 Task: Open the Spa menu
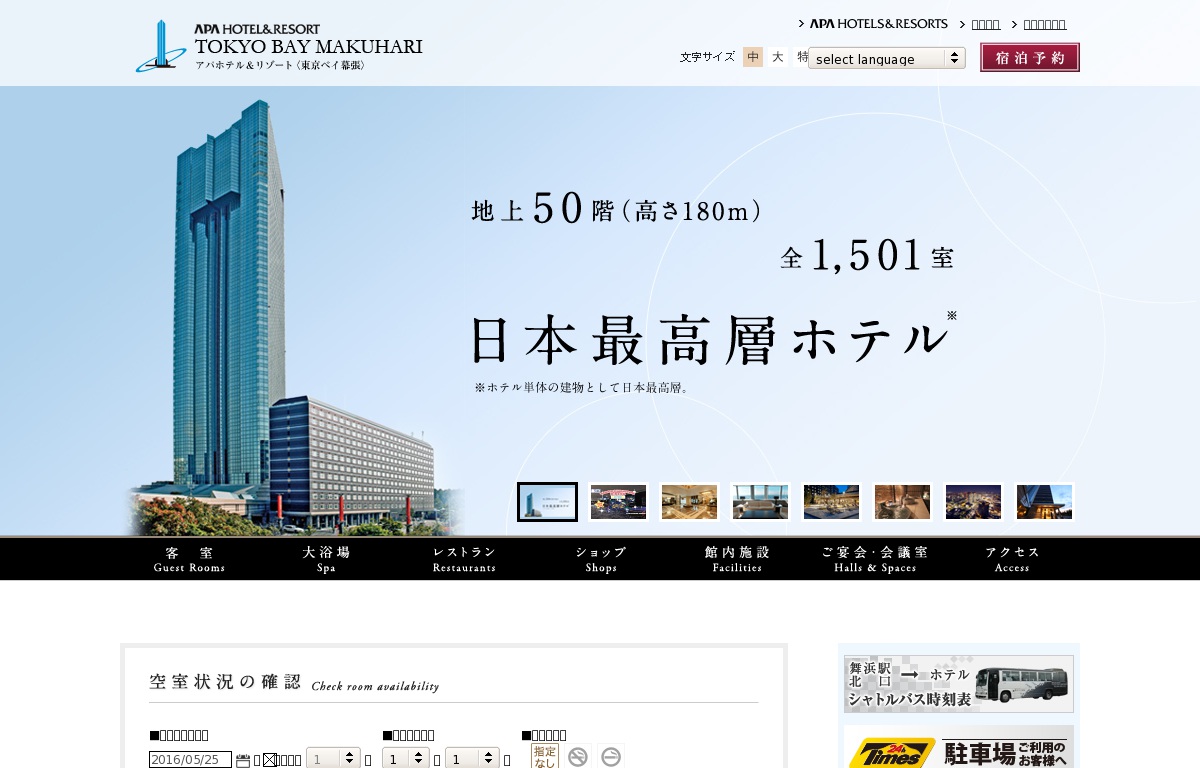(x=326, y=559)
